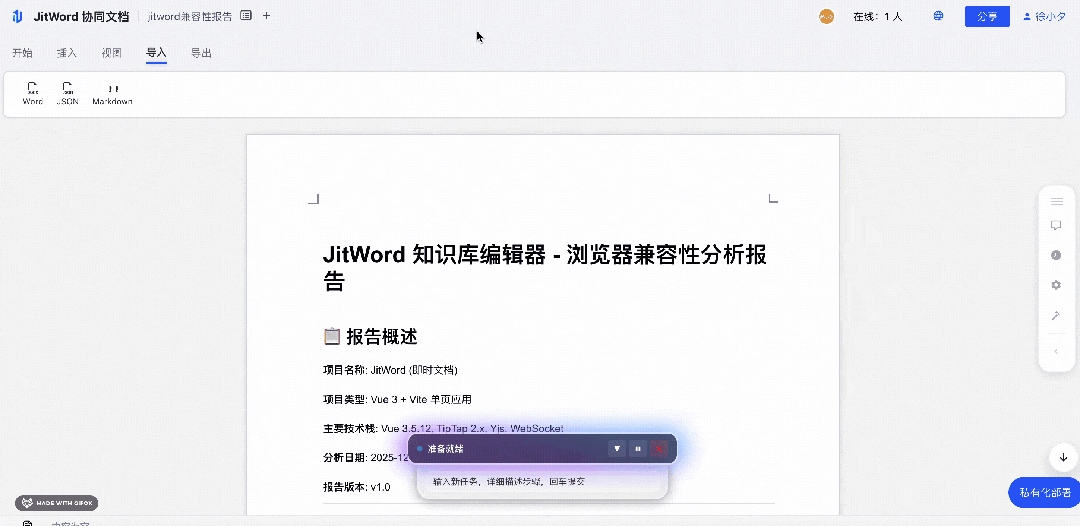This screenshot has height=526, width=1080.
Task: Switch to the 视图 tab
Action: 112,52
